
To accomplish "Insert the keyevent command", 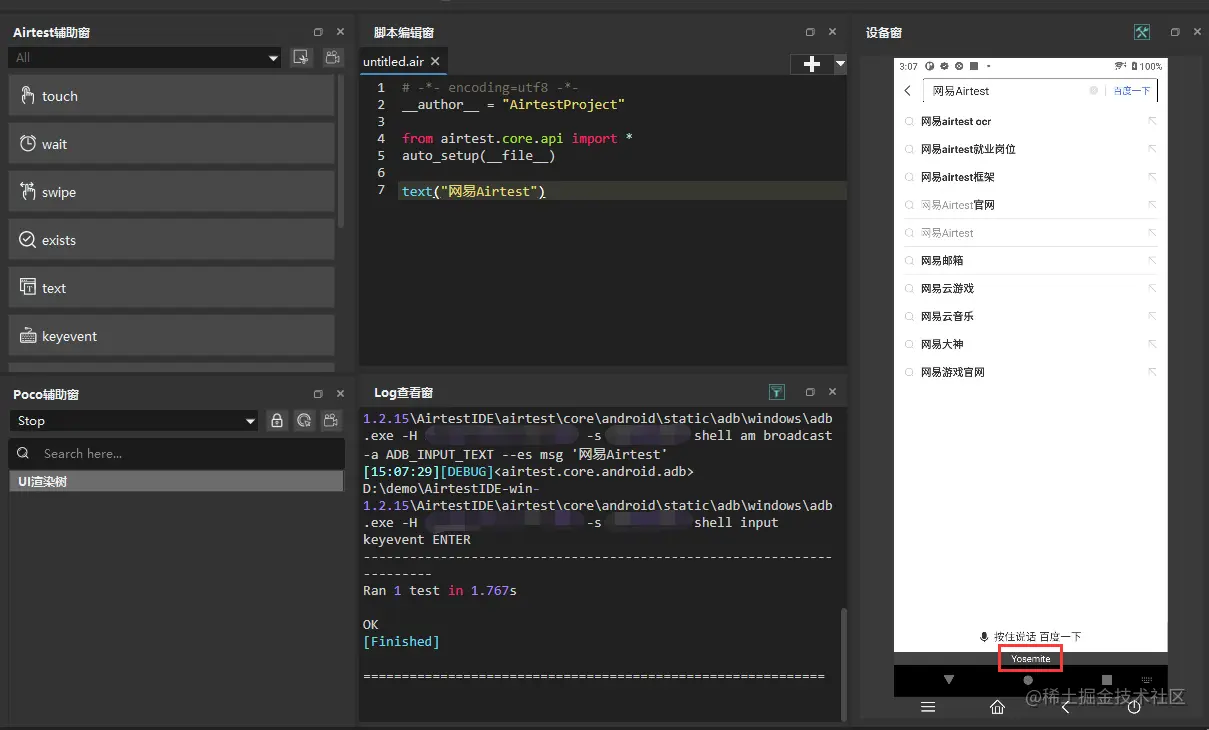I will tap(171, 336).
